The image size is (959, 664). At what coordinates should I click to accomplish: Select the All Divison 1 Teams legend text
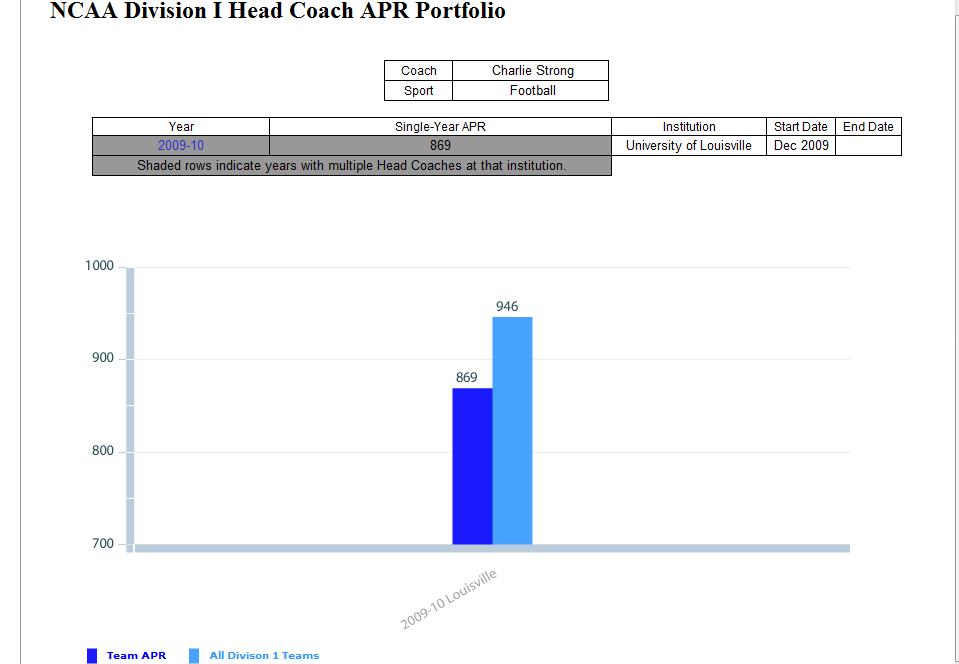click(x=264, y=656)
